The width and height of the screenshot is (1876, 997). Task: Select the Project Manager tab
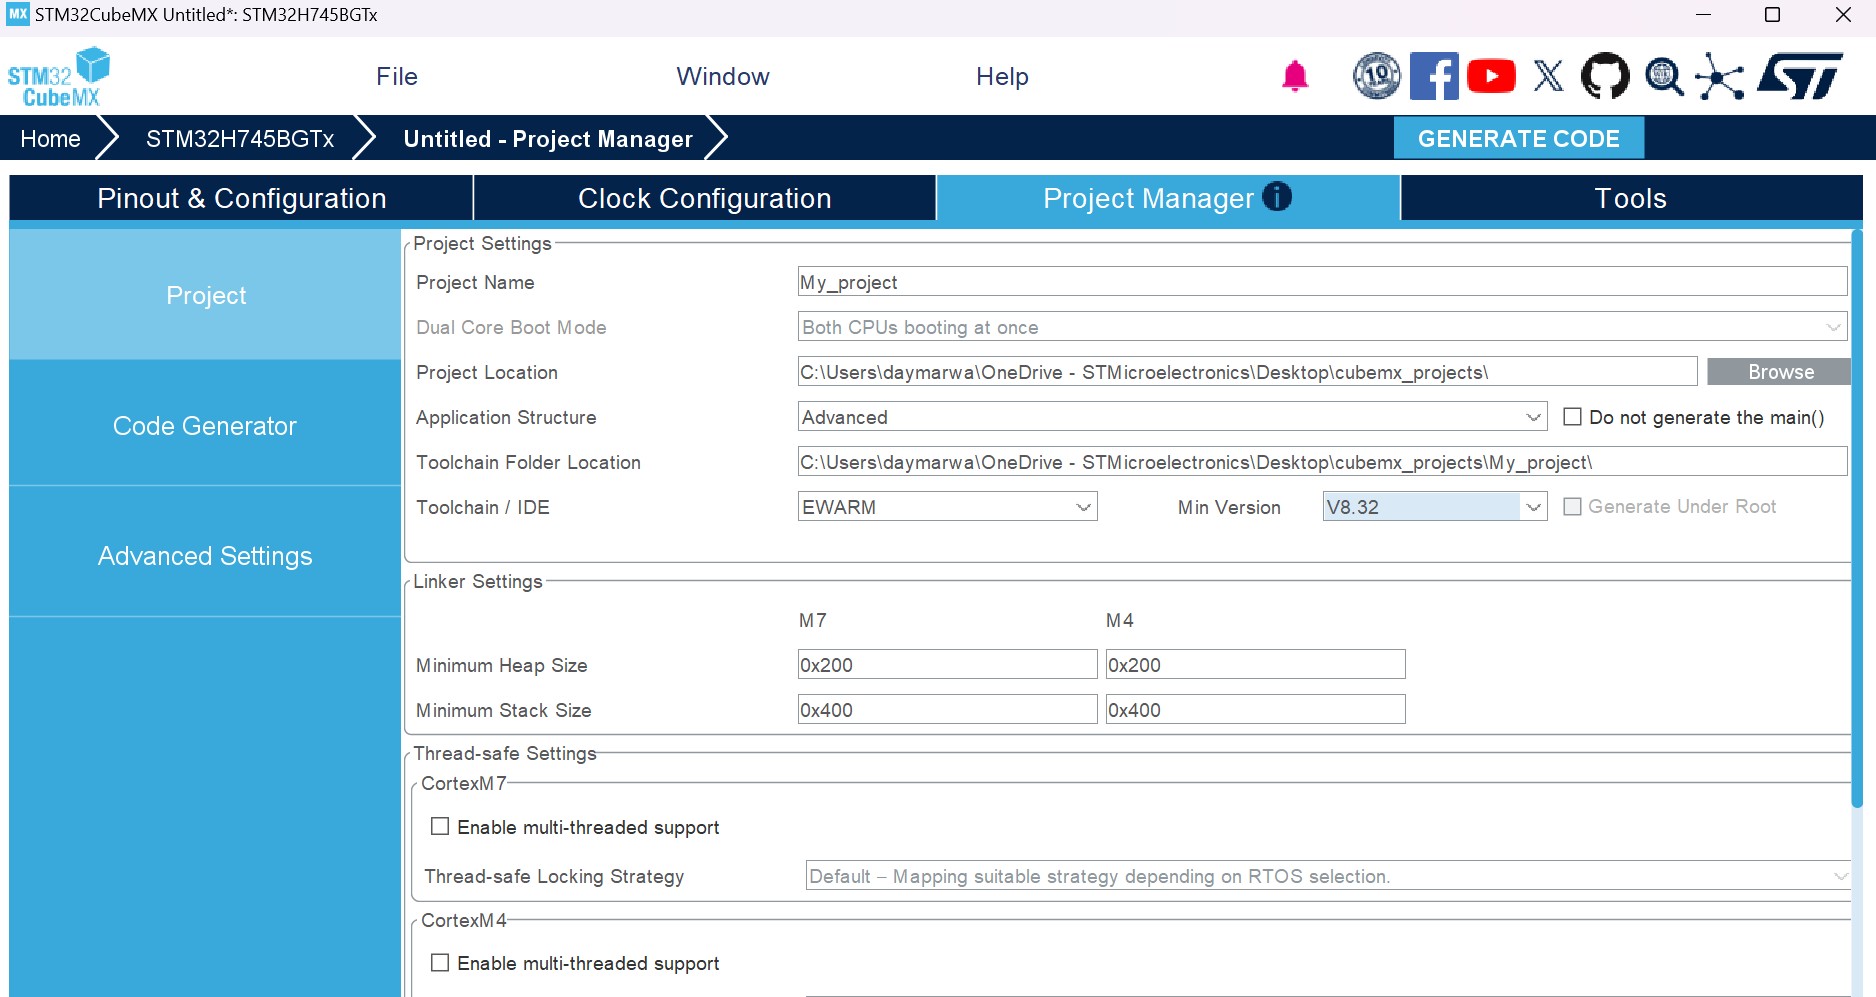pos(1168,198)
